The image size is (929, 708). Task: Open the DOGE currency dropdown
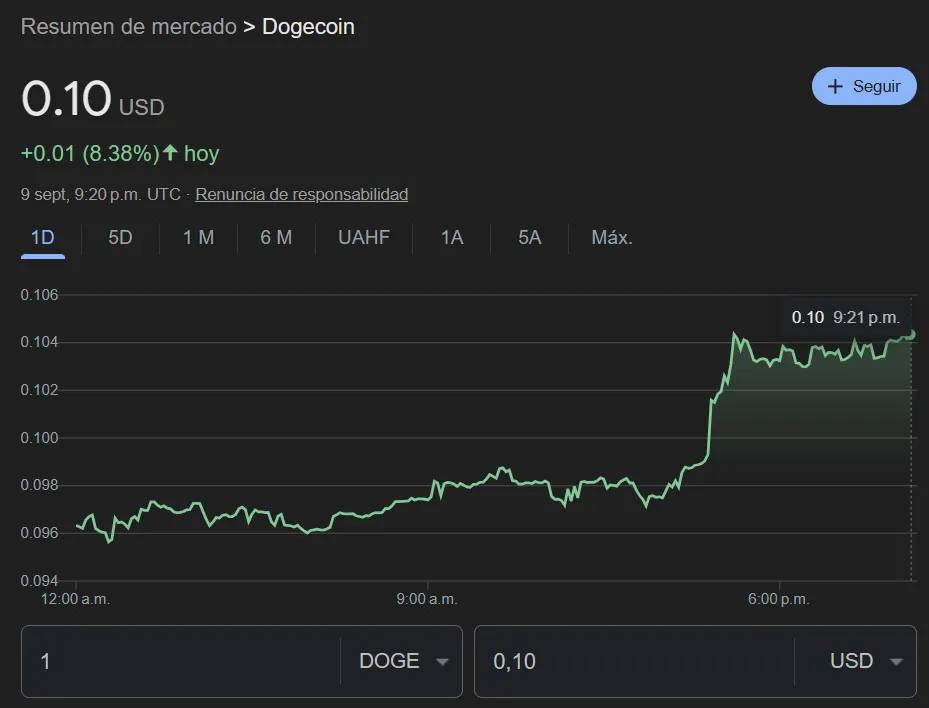402,661
